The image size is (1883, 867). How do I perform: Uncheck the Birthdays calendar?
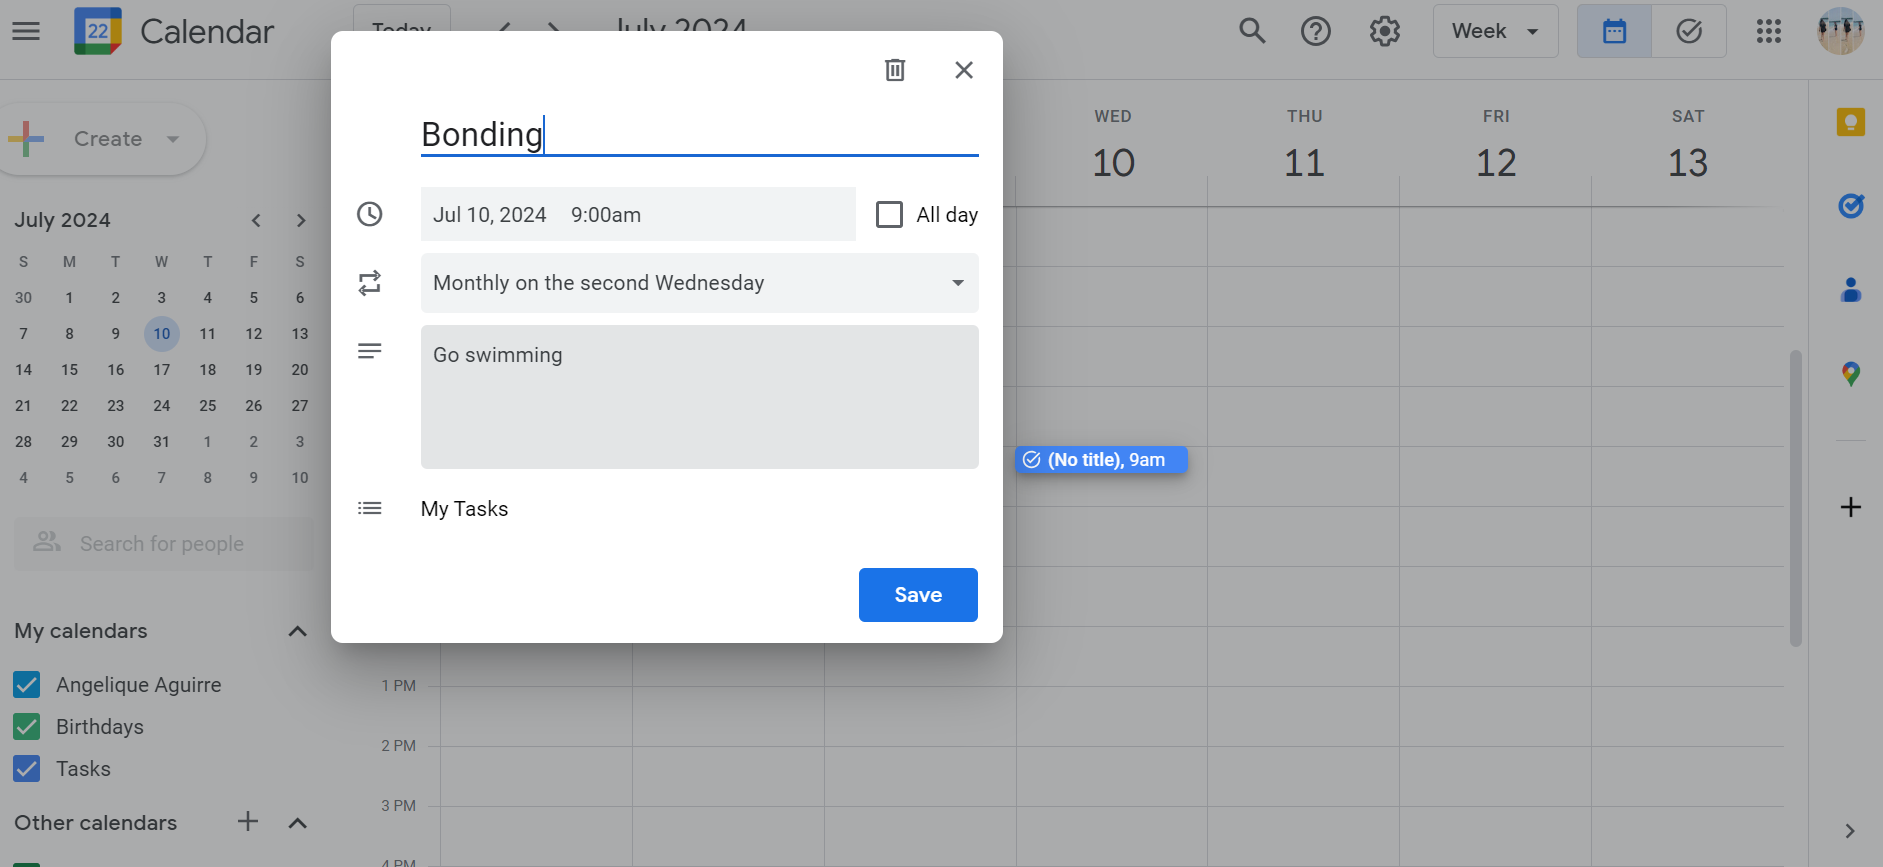point(27,727)
